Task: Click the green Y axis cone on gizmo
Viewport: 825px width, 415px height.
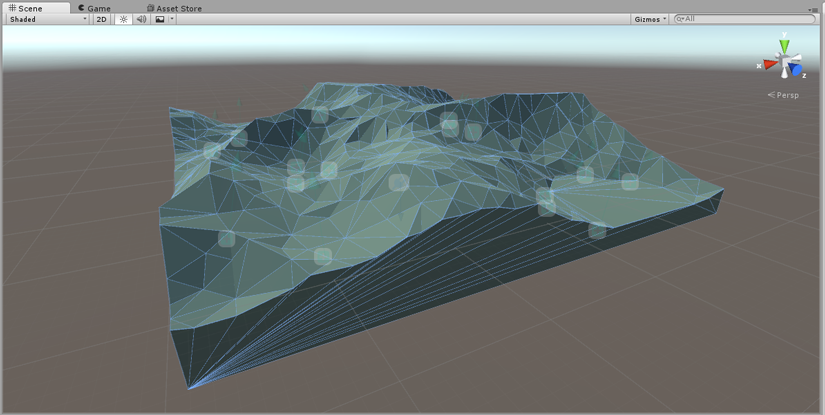Action: coord(785,44)
